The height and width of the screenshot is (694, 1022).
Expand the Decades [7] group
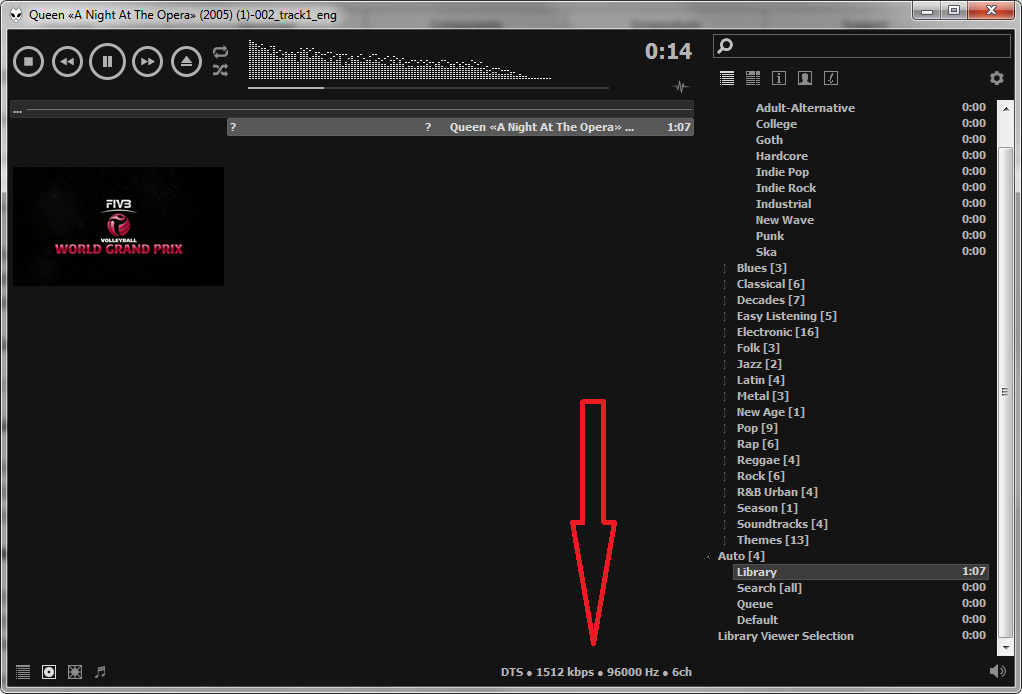point(725,300)
